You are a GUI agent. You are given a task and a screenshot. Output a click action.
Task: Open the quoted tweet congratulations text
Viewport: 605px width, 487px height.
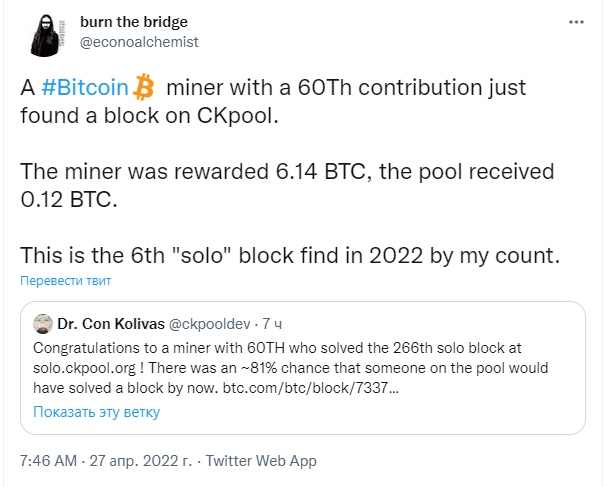point(291,368)
